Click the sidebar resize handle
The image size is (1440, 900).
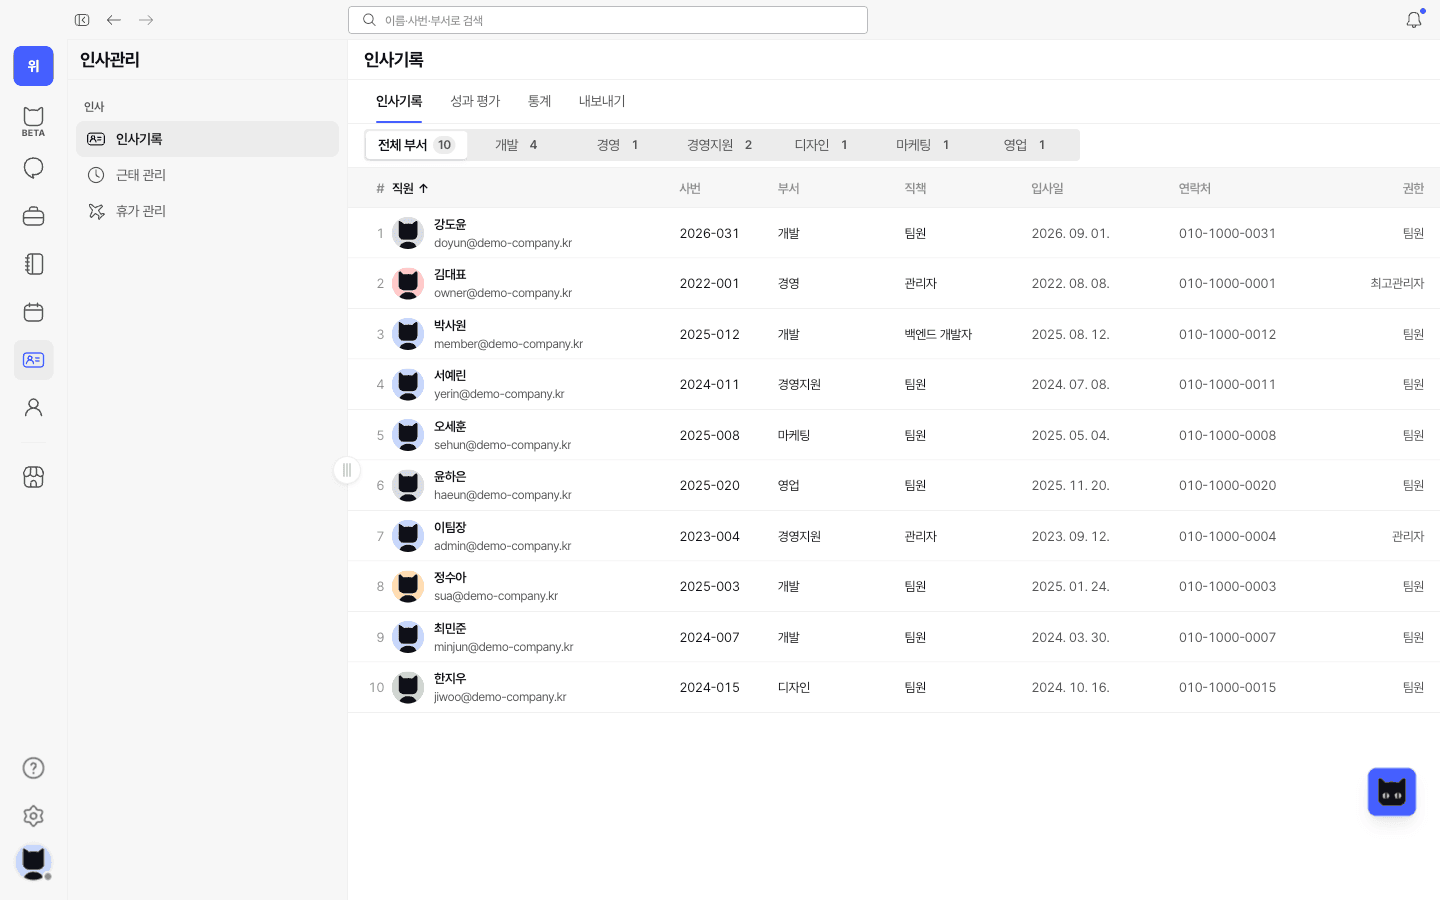point(347,470)
